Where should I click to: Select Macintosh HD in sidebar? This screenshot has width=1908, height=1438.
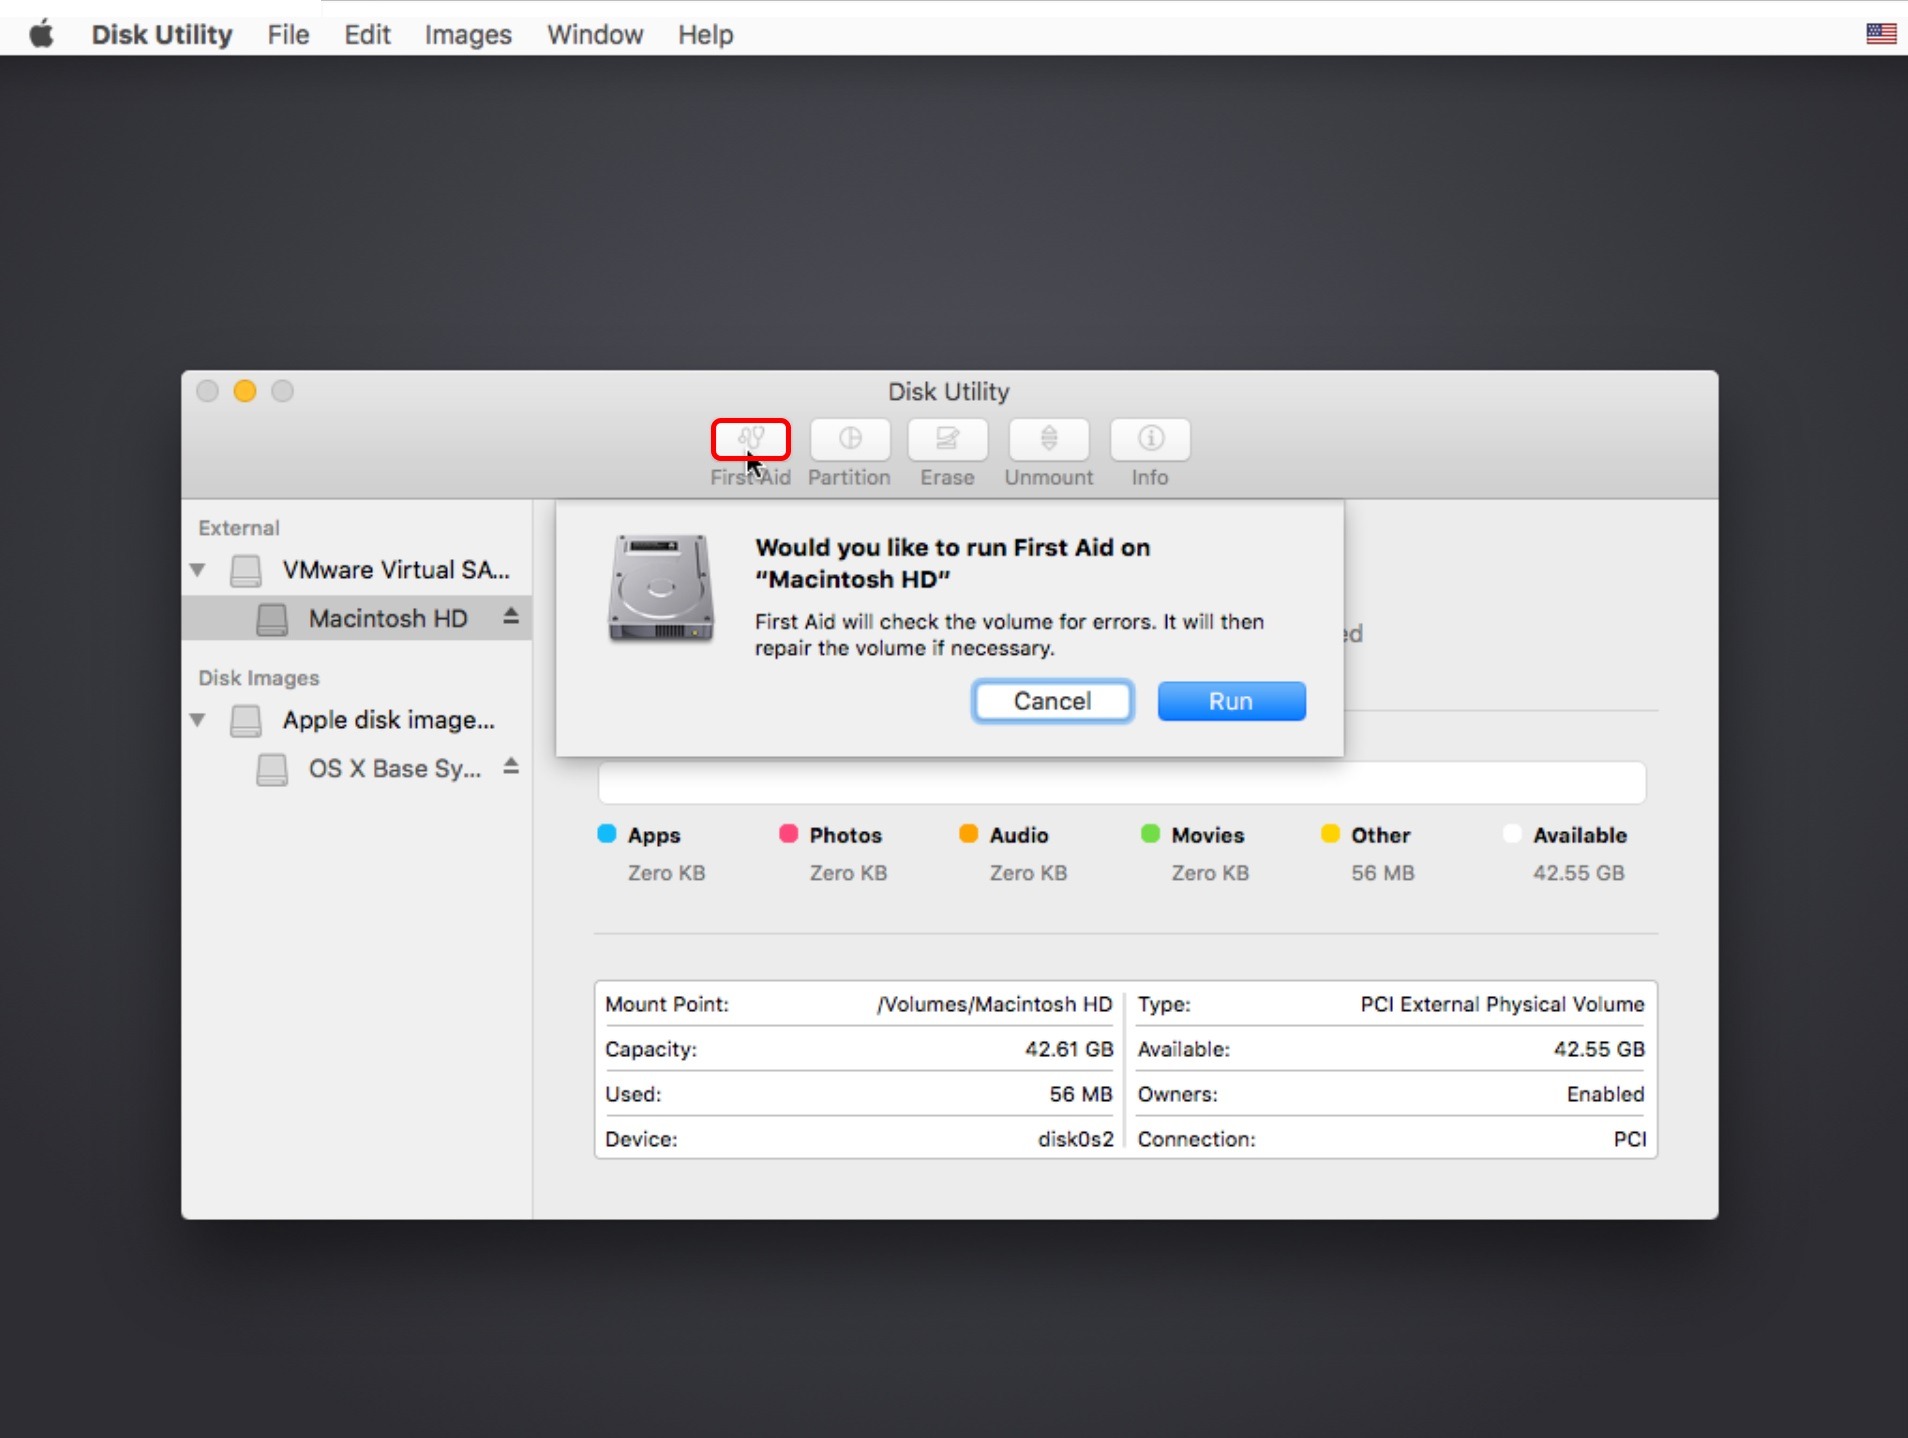pyautogui.click(x=357, y=618)
